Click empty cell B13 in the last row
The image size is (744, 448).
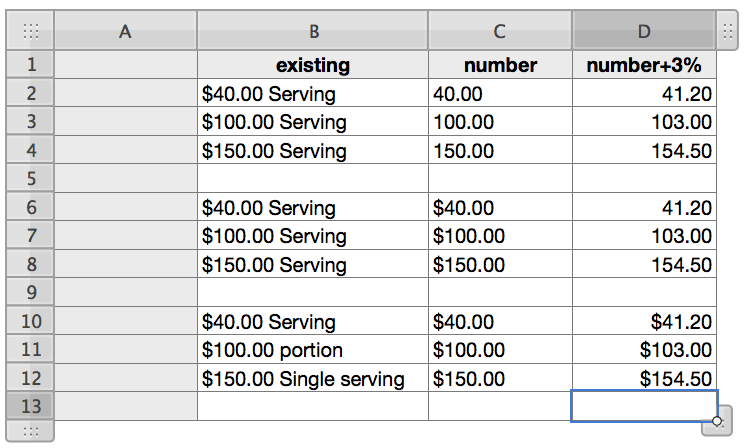(313, 406)
